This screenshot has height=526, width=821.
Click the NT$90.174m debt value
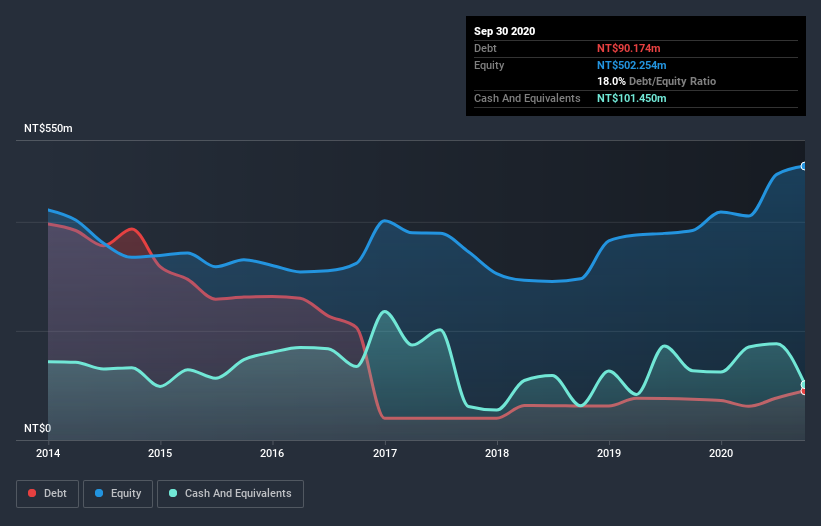[x=629, y=48]
